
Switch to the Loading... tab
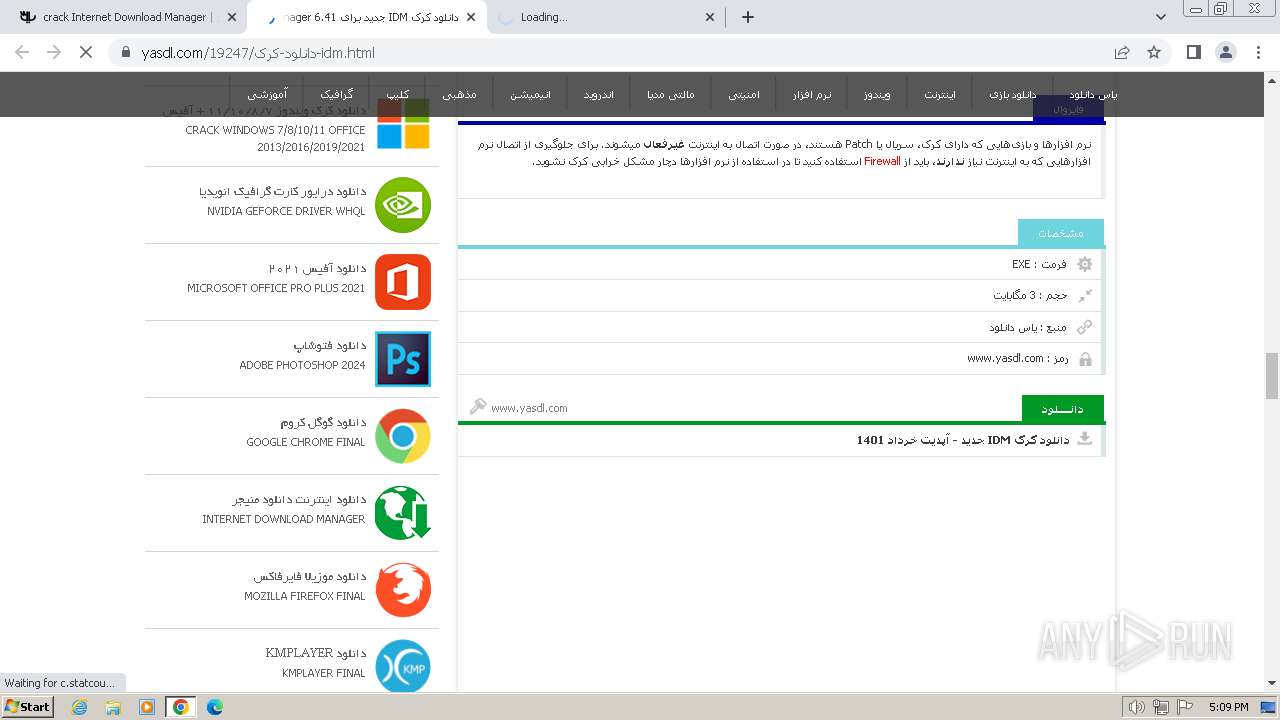click(x=606, y=17)
